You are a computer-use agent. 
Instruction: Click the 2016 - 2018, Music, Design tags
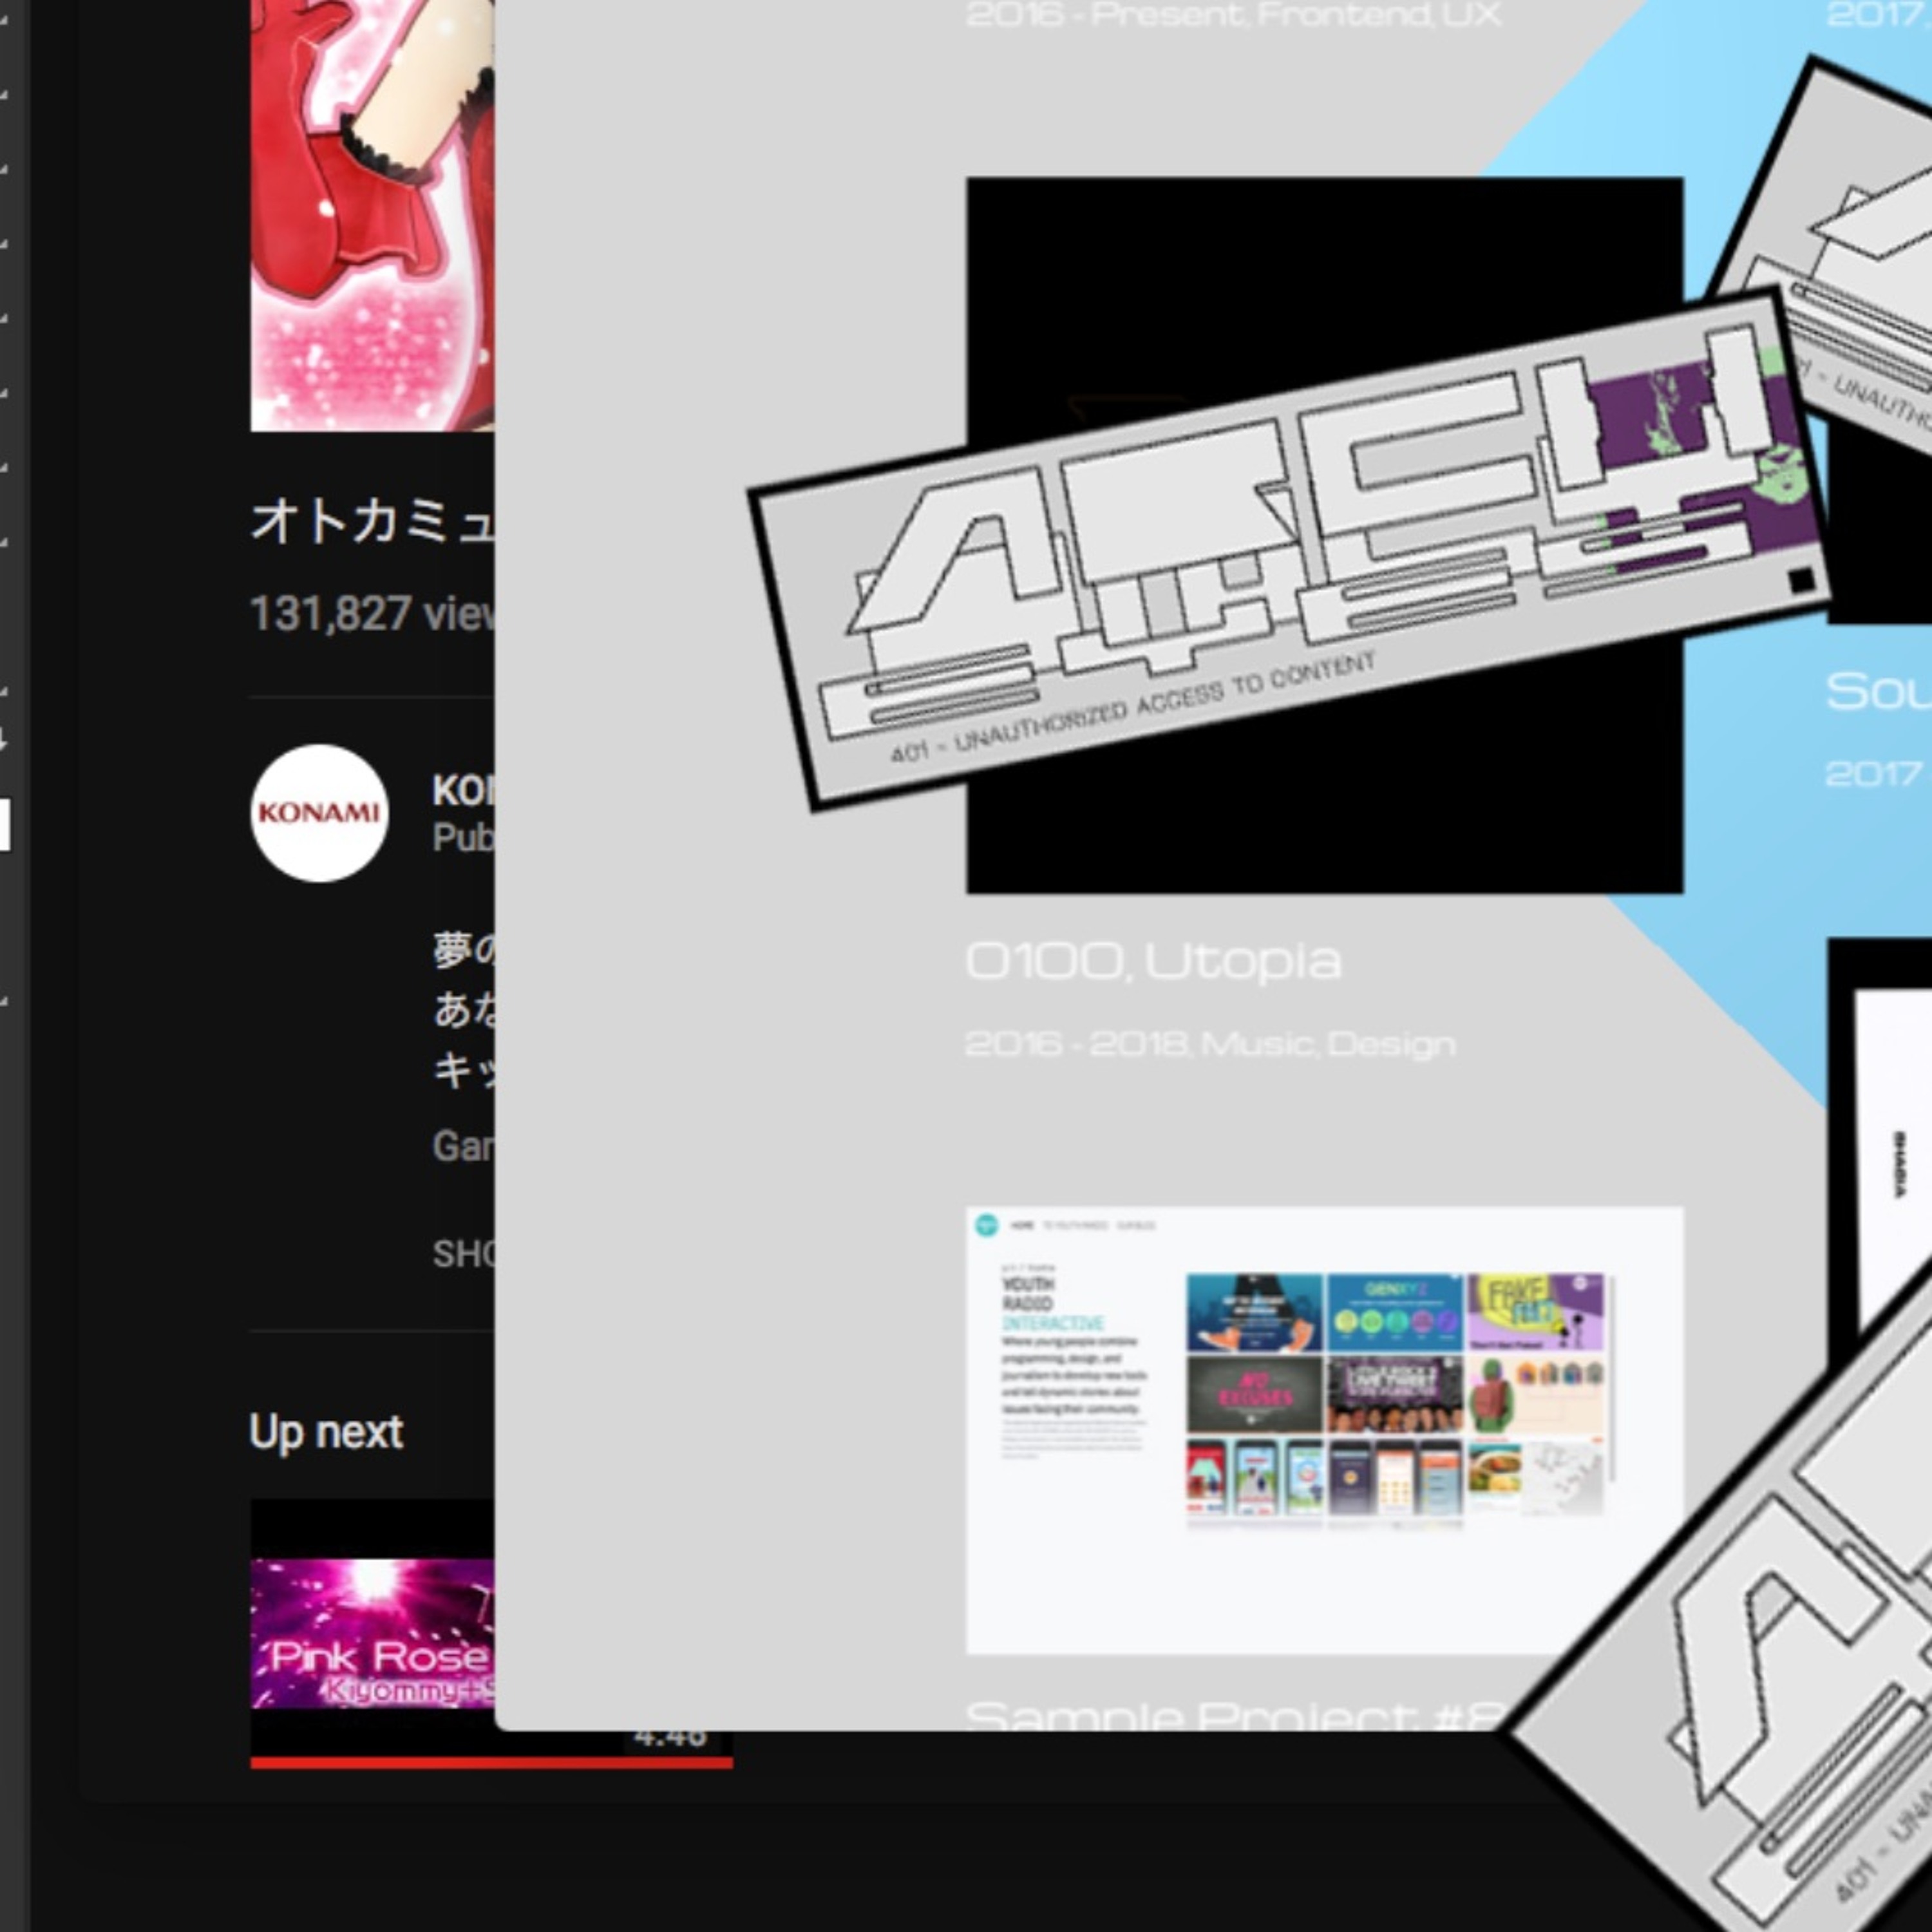tap(1210, 1044)
